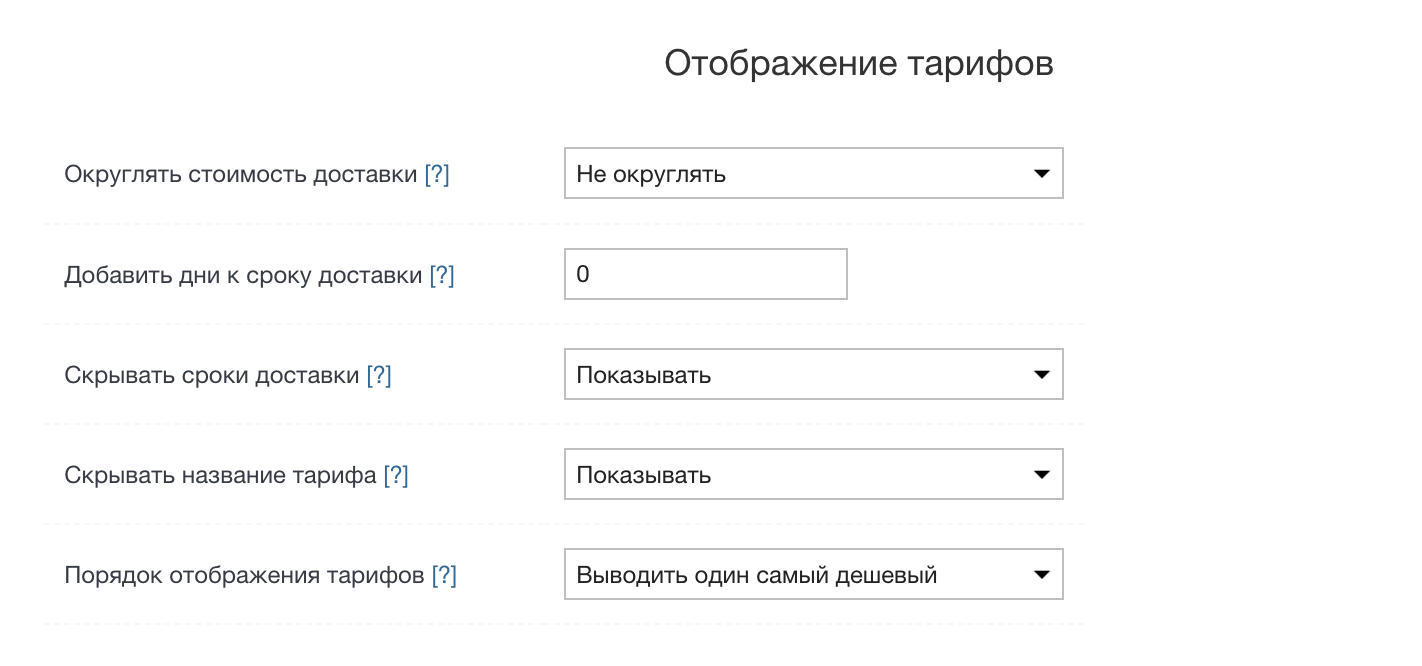Image resolution: width=1422 pixels, height=666 pixels.
Task: Click the 'Добавить дни к сроку доставки' label
Action: [243, 275]
